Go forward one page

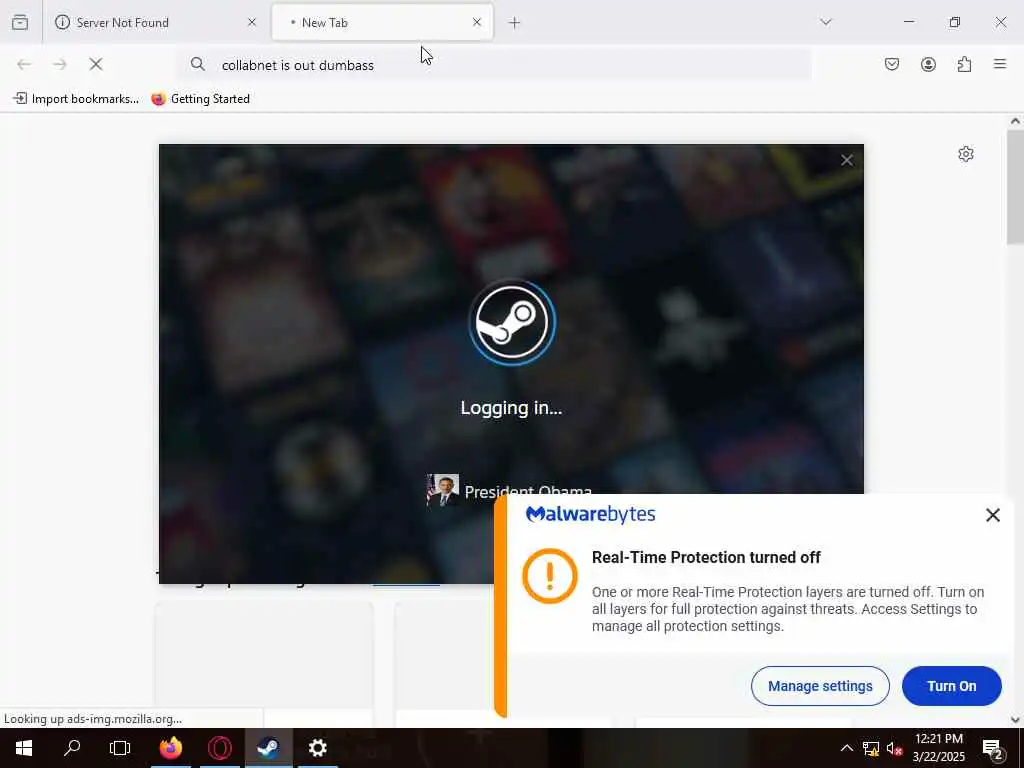click(60, 64)
